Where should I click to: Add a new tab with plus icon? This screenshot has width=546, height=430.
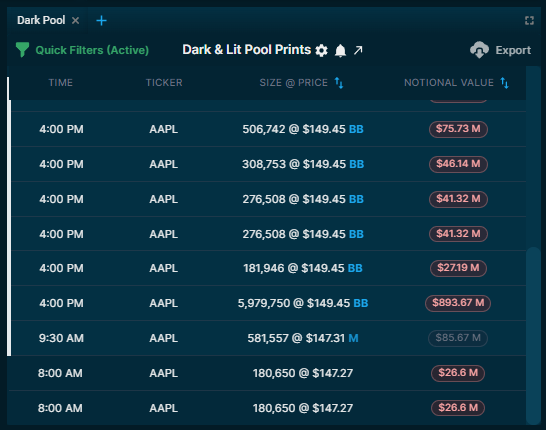point(101,21)
